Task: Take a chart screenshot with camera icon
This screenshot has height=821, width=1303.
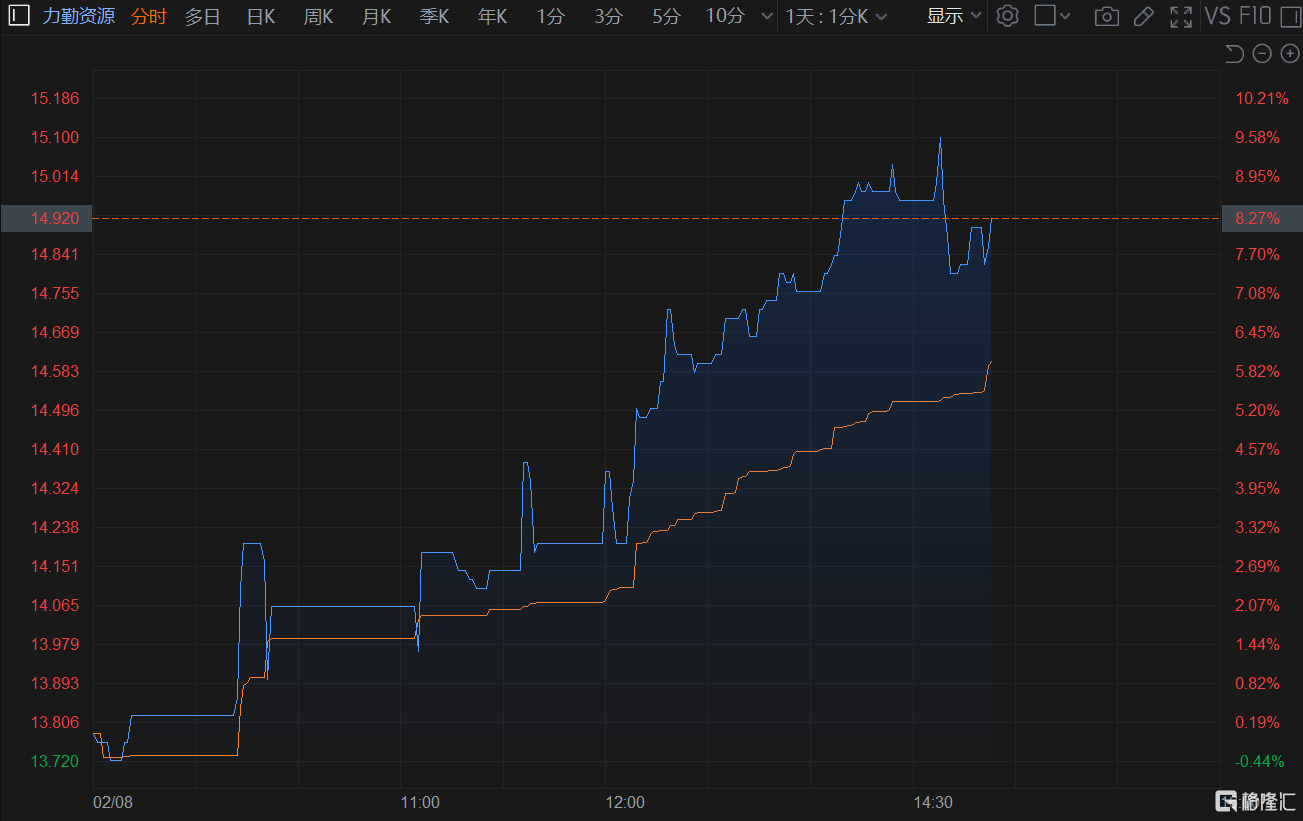Action: (1106, 16)
